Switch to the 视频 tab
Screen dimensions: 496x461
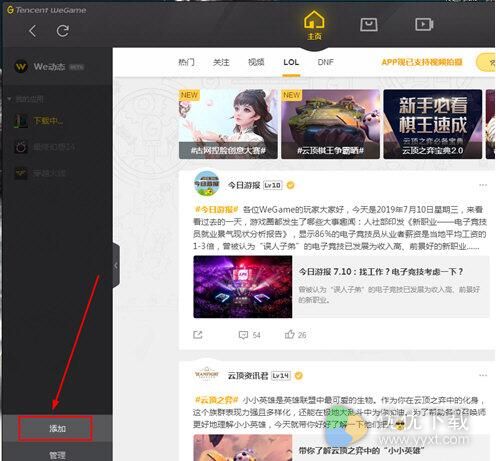pos(256,62)
